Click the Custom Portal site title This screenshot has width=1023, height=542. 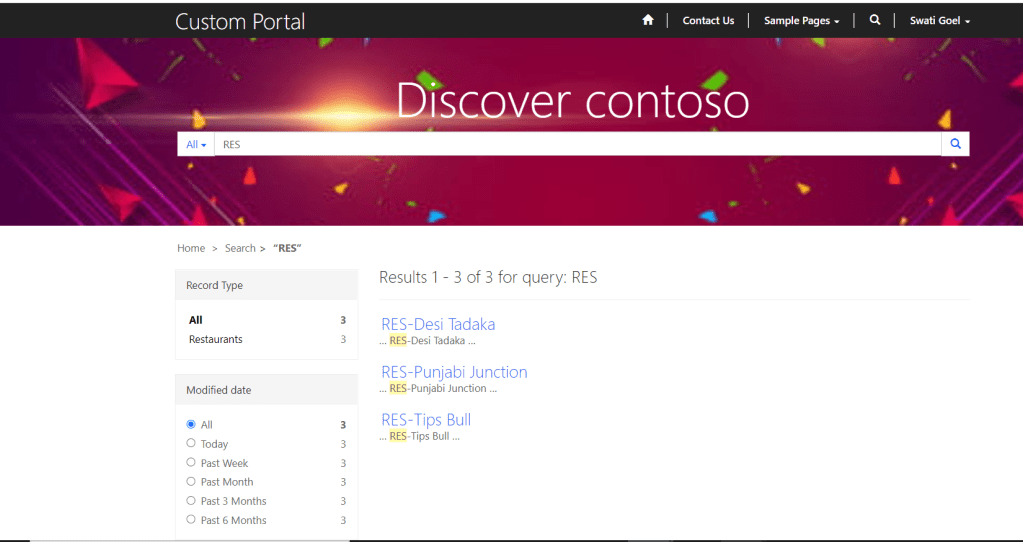tap(240, 21)
